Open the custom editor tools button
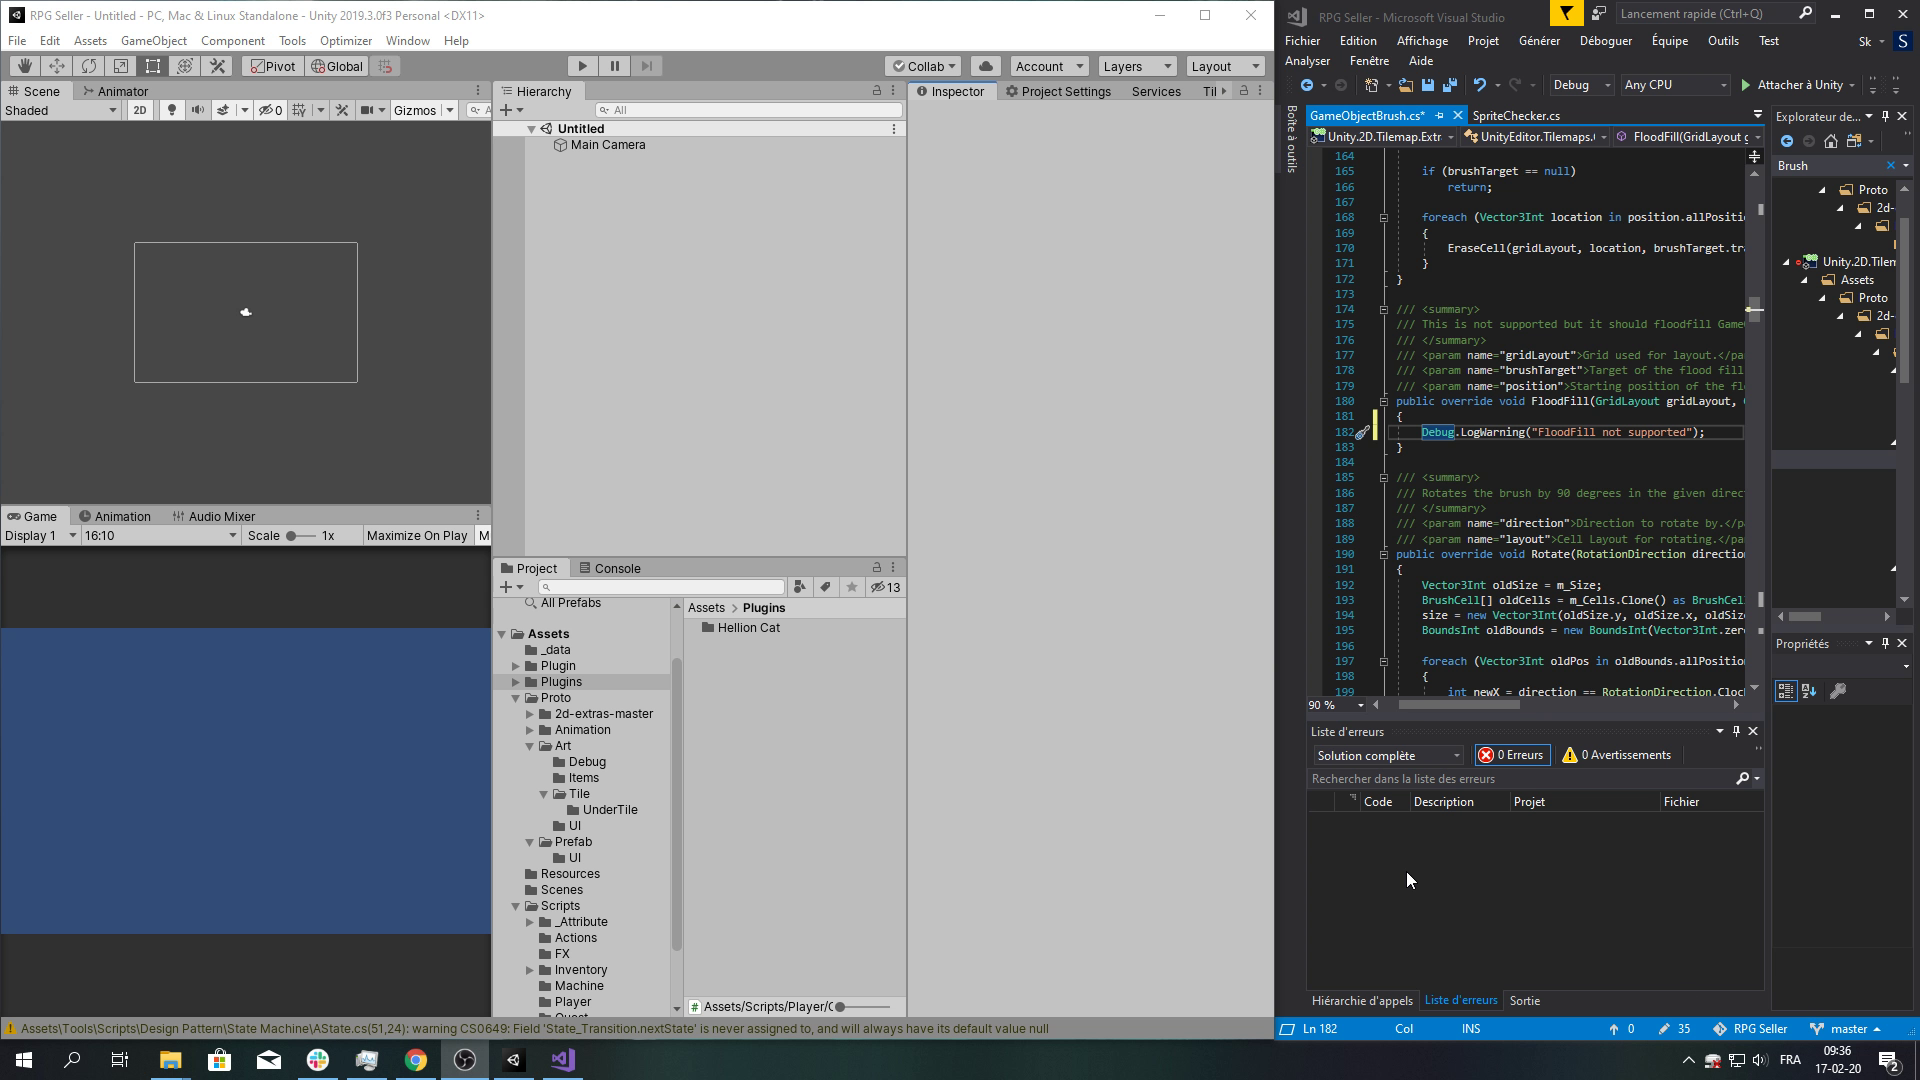Viewport: 1920px width, 1080px height. coord(217,66)
